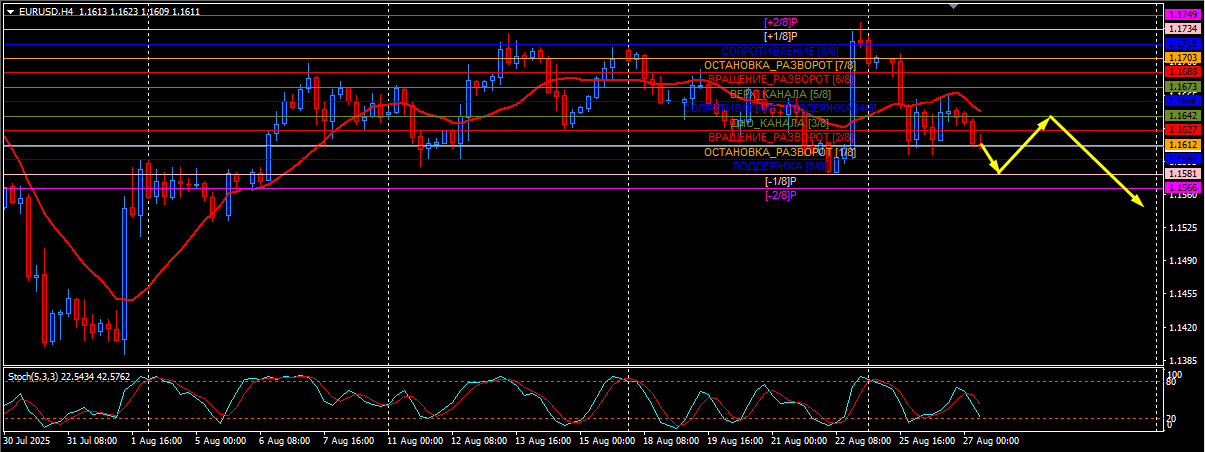Click the pink 1.1581 price tag
The height and width of the screenshot is (452, 1205).
[x=1183, y=174]
